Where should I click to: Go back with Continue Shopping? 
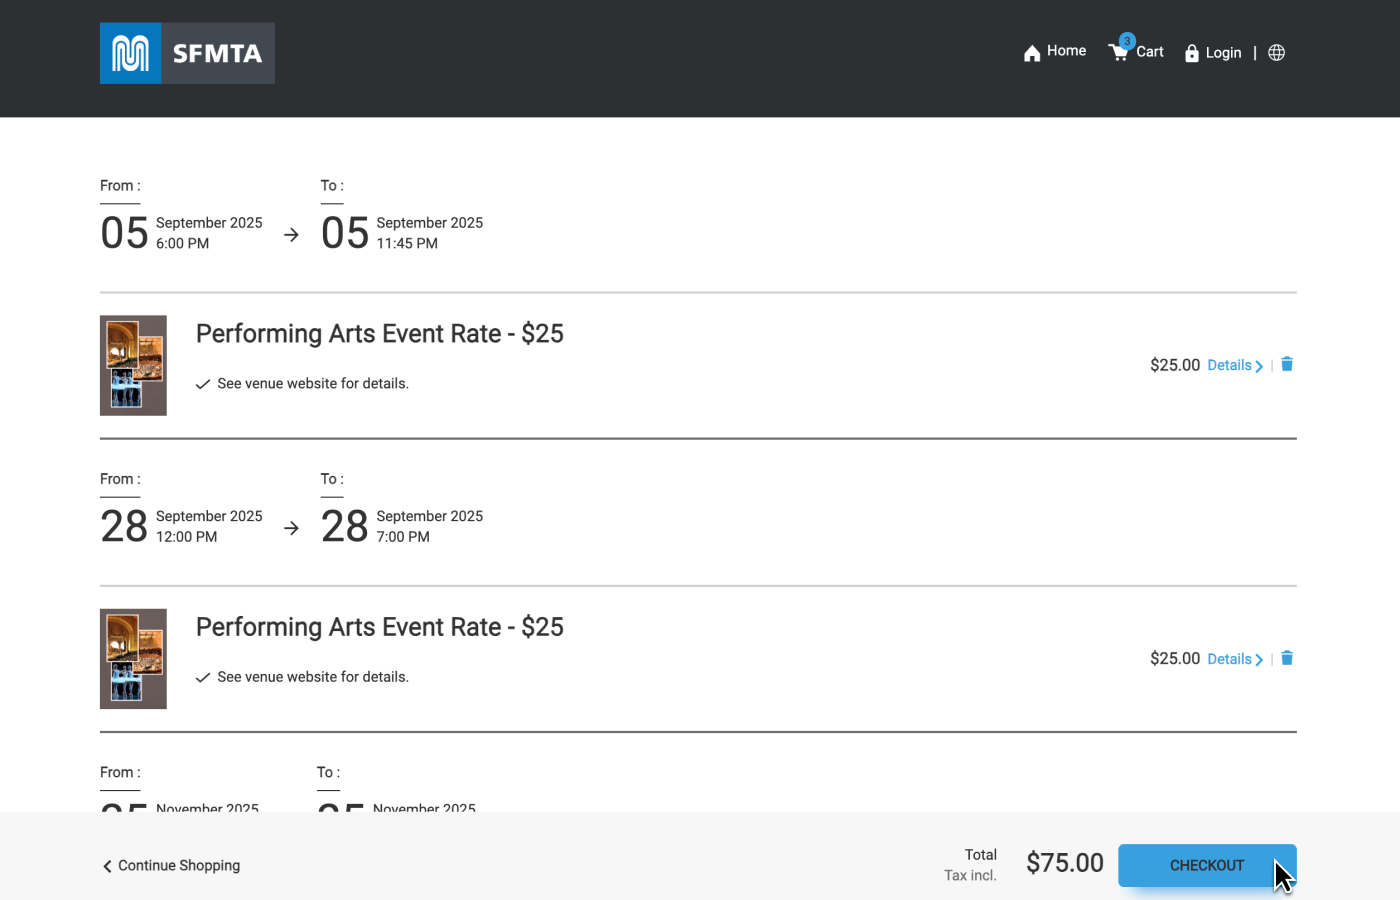(171, 866)
